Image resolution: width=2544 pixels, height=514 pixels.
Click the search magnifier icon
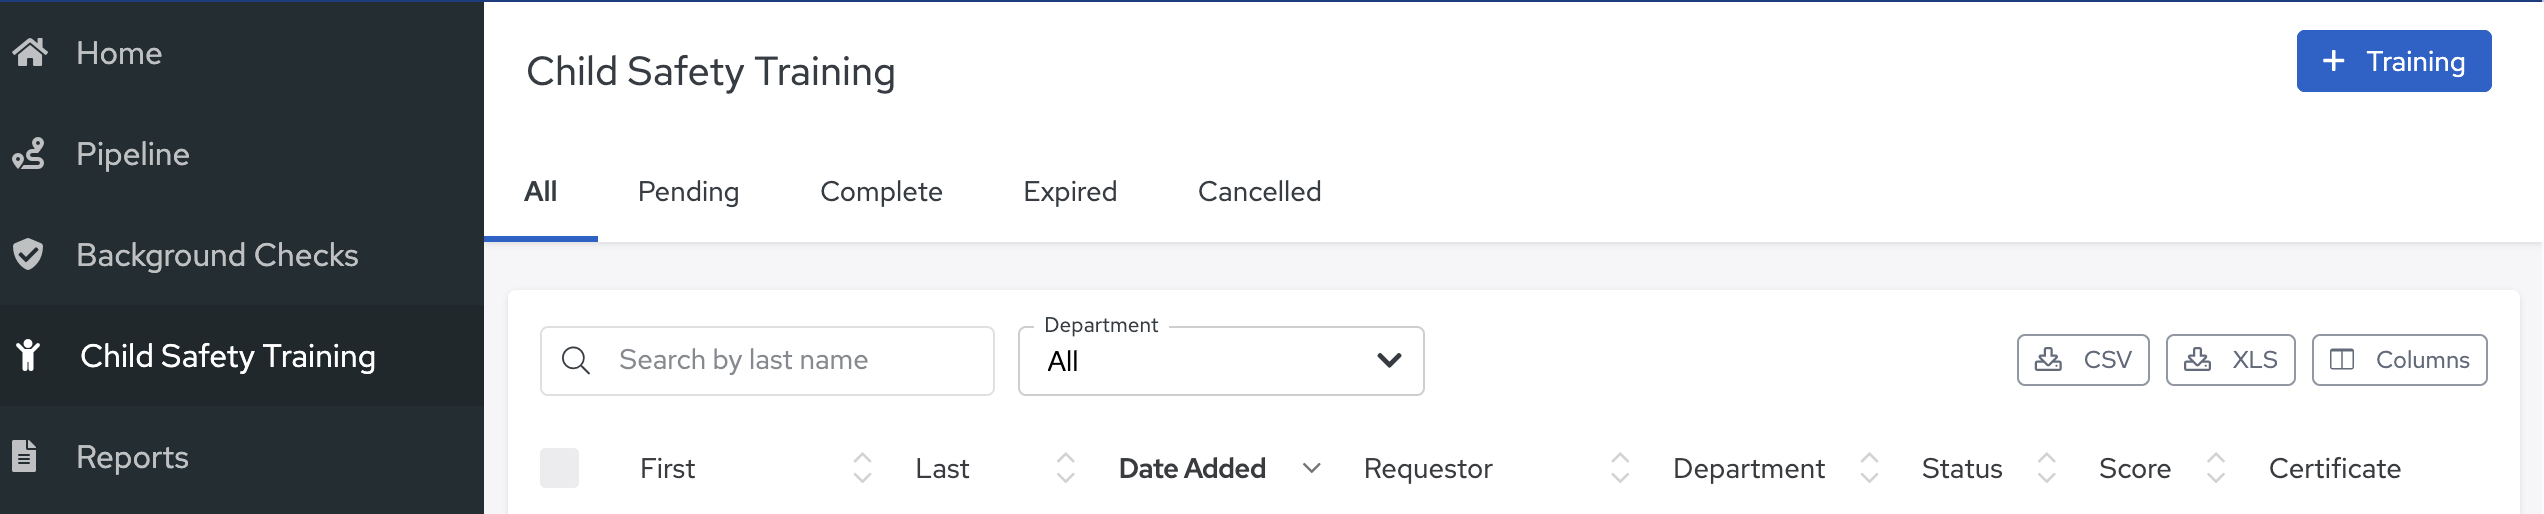click(x=576, y=360)
